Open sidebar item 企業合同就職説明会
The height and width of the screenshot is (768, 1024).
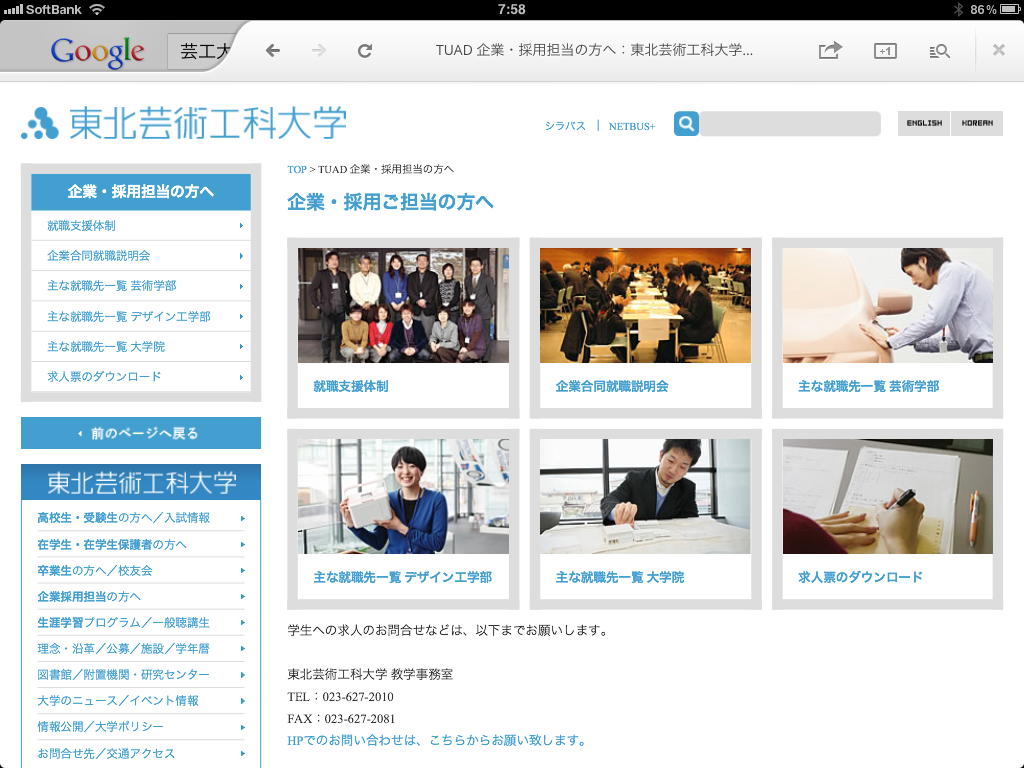[x=141, y=255]
